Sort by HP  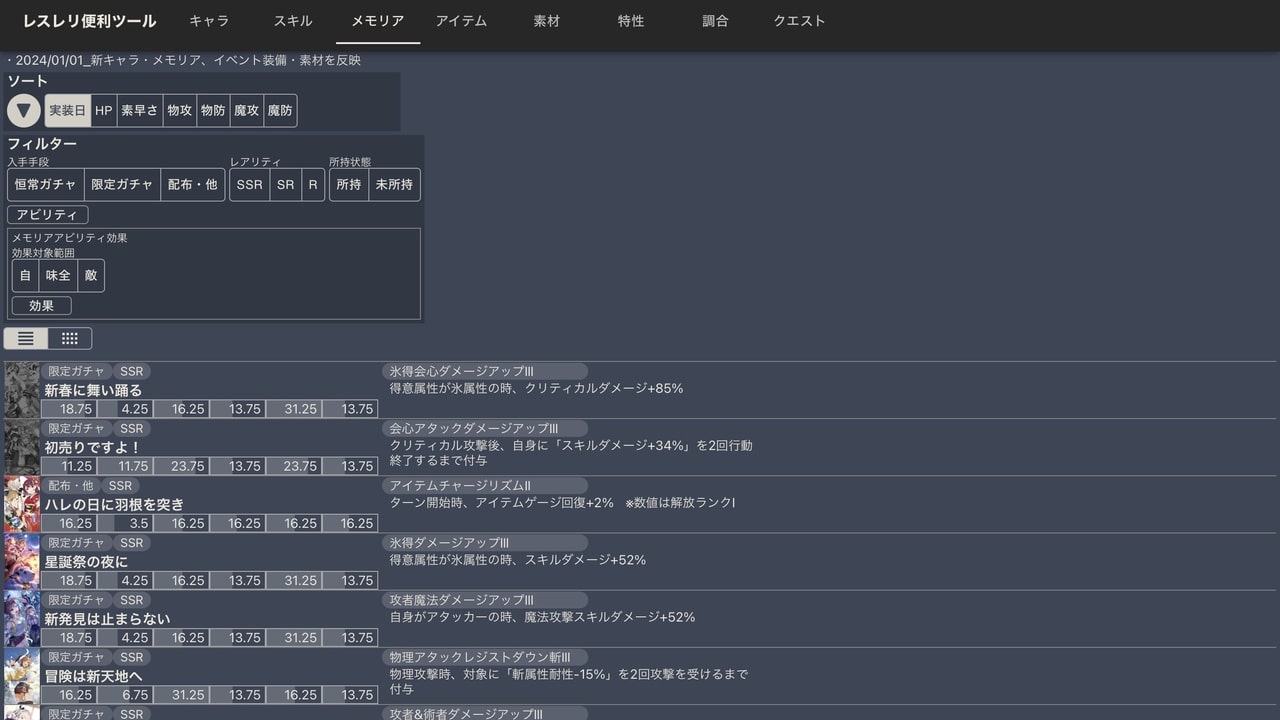tap(104, 111)
